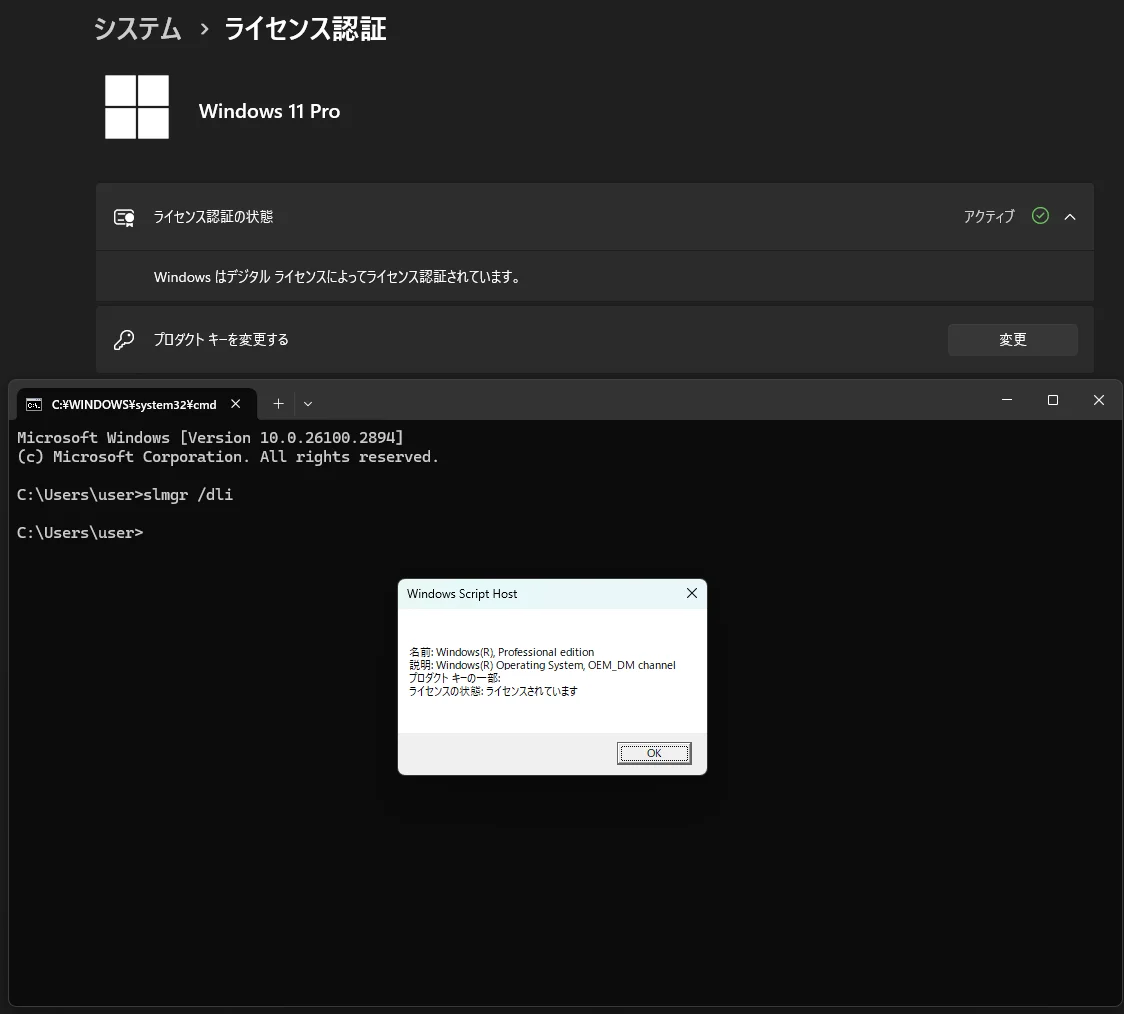Close the terminal window
This screenshot has height=1014, width=1124.
click(x=1098, y=400)
